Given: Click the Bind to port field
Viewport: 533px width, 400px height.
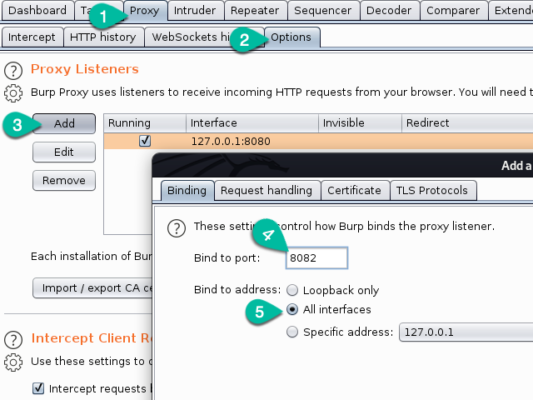Looking at the screenshot, I should (316, 258).
